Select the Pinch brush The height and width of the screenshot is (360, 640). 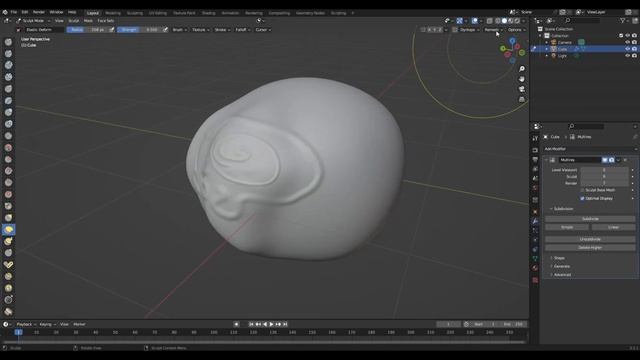coord(8,206)
